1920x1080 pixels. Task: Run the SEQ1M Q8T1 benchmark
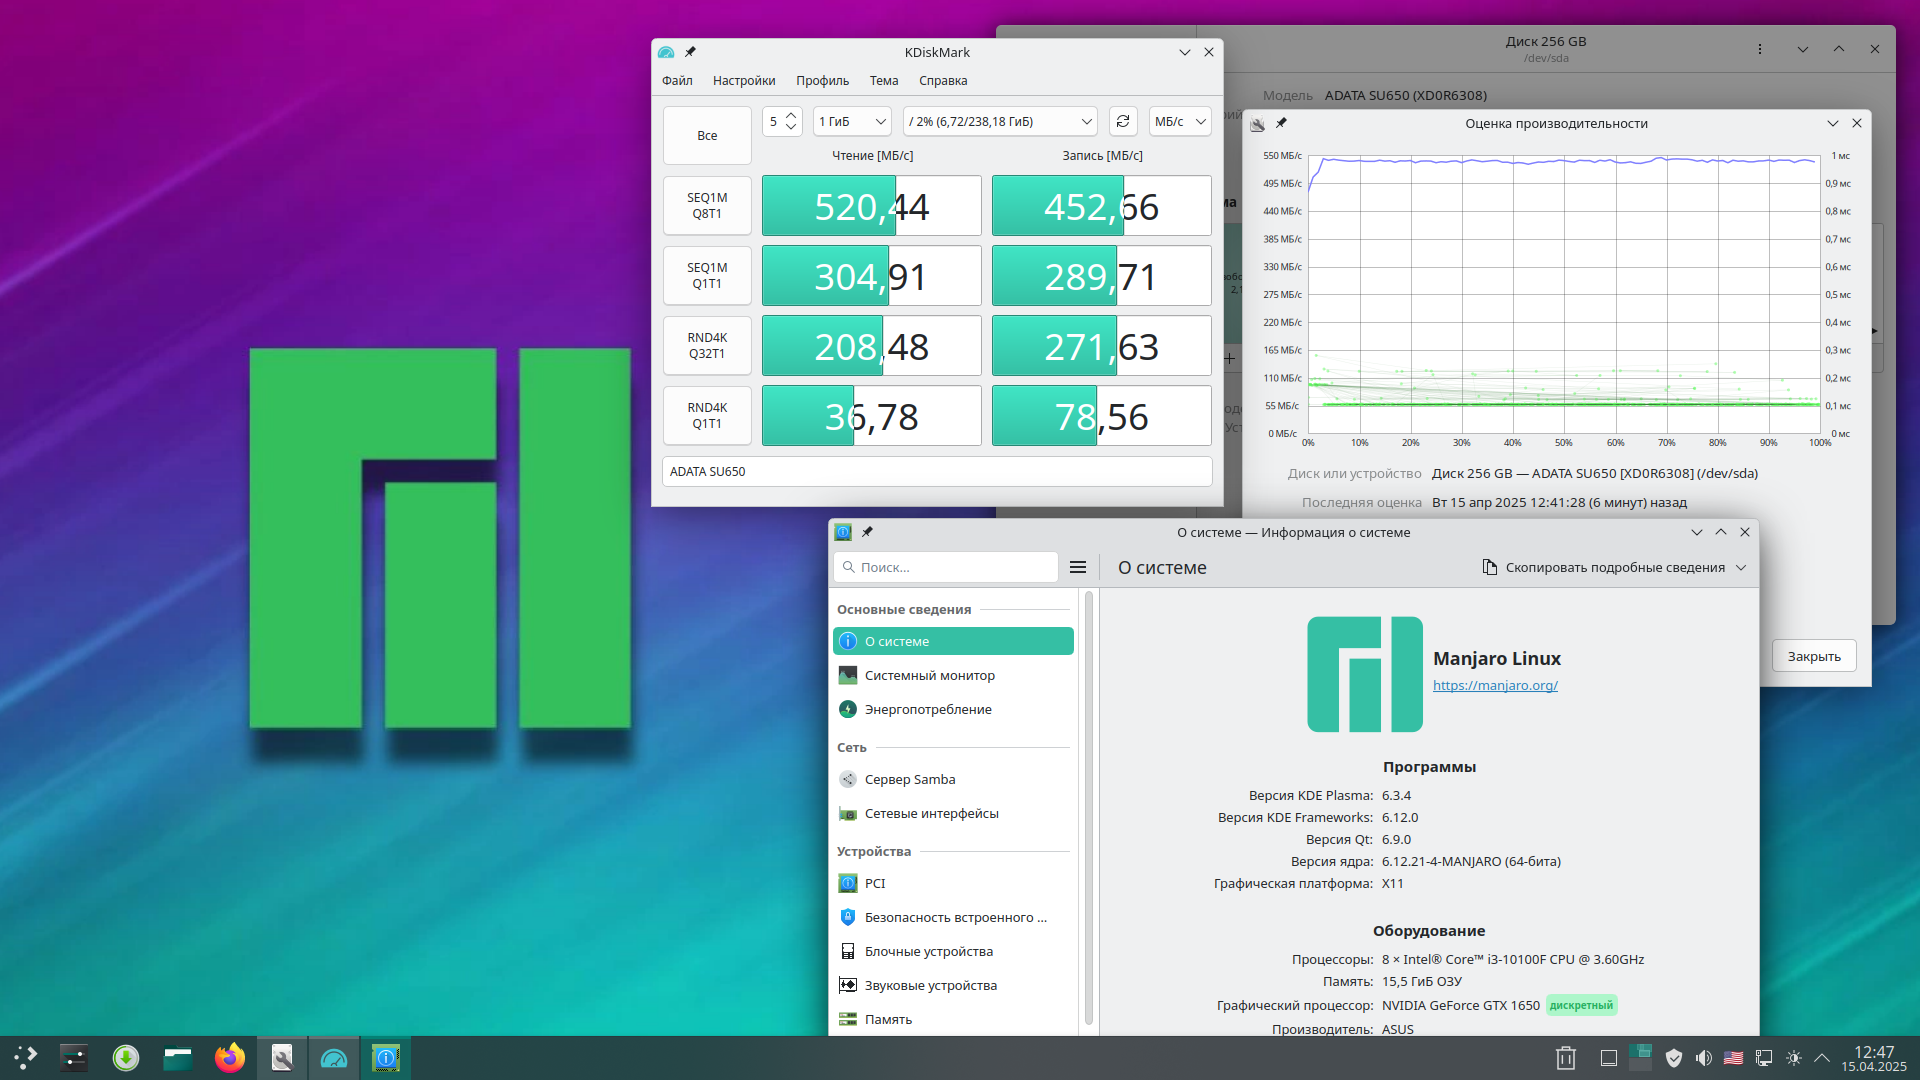pos(707,206)
